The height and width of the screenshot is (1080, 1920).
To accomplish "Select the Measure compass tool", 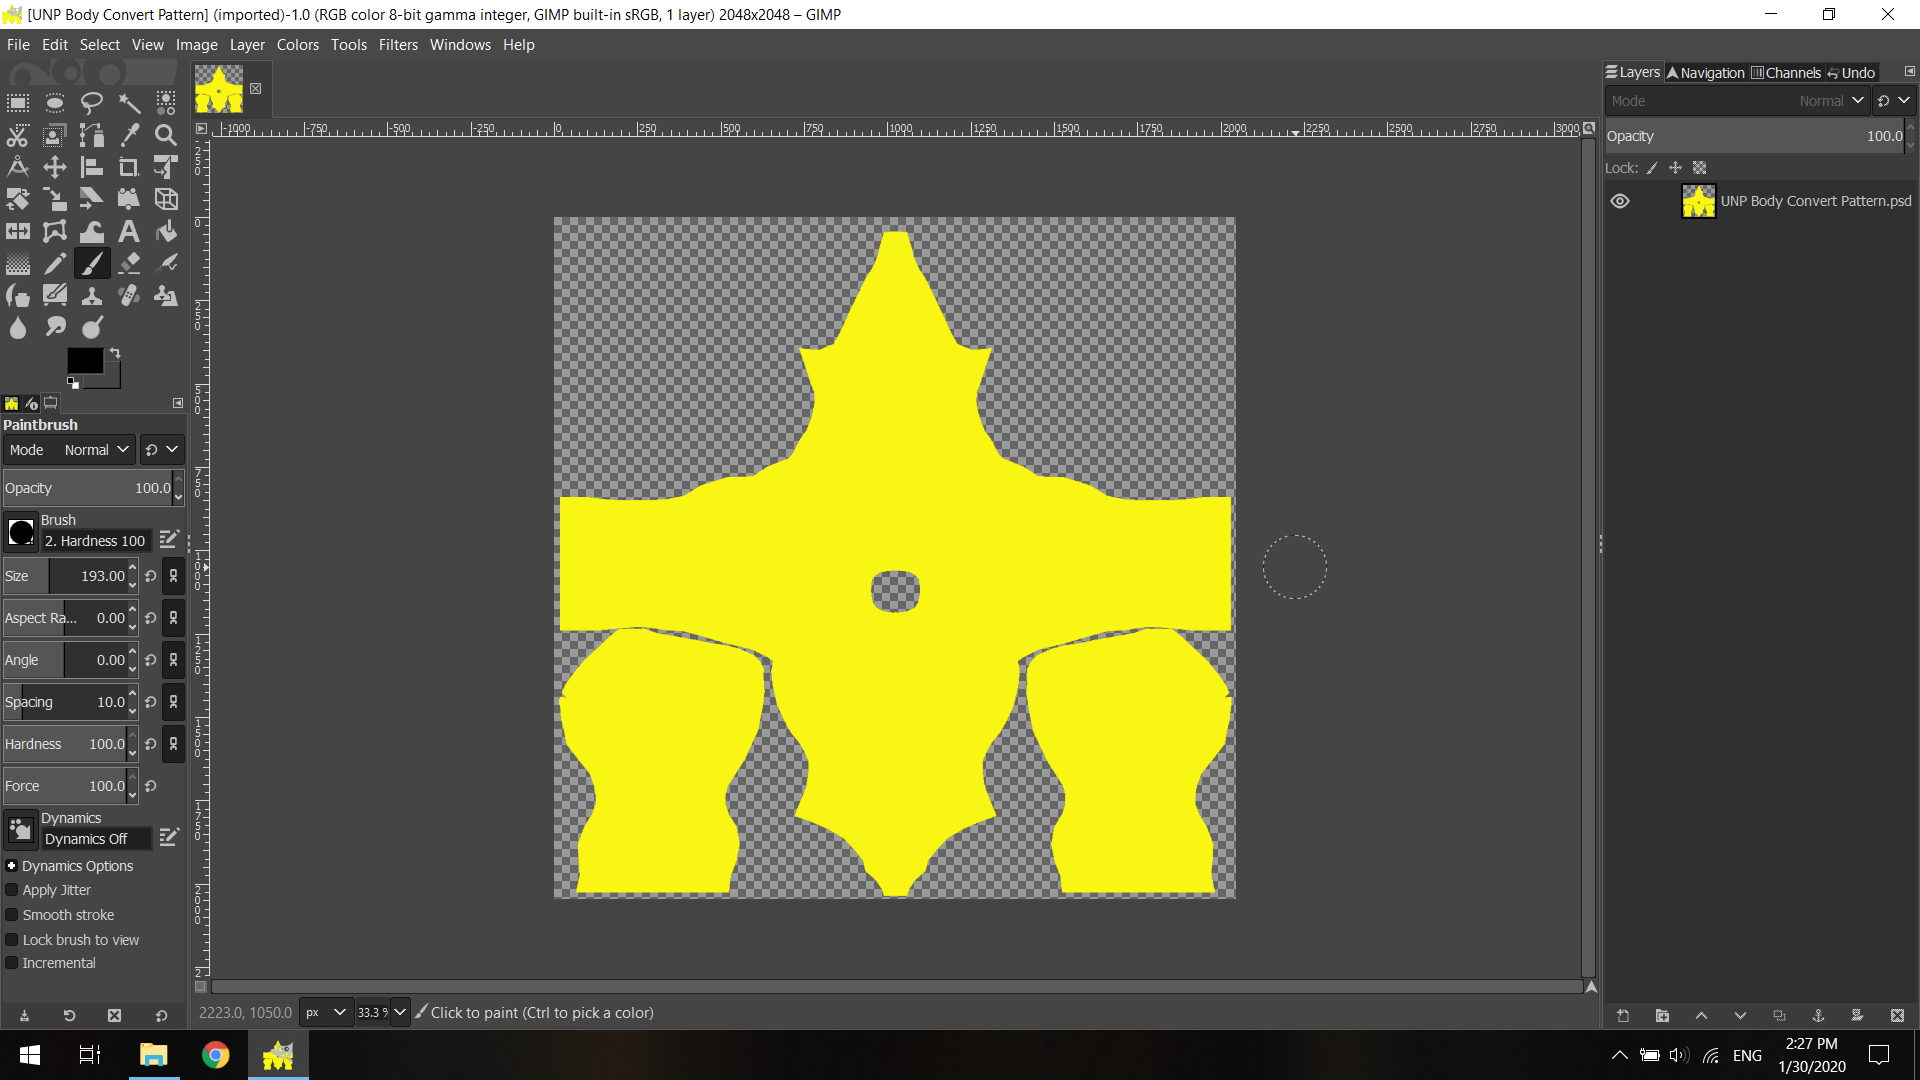I will pos(18,167).
